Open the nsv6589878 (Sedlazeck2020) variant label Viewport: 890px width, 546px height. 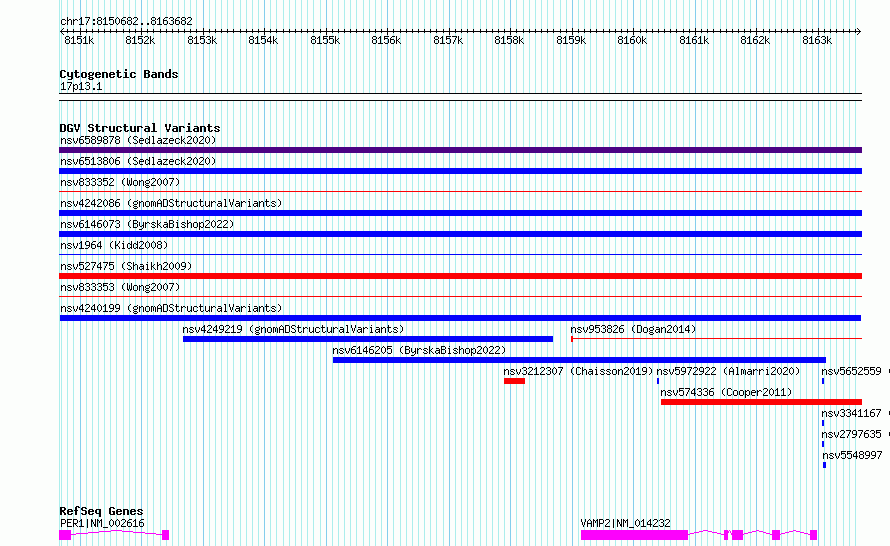pos(138,140)
